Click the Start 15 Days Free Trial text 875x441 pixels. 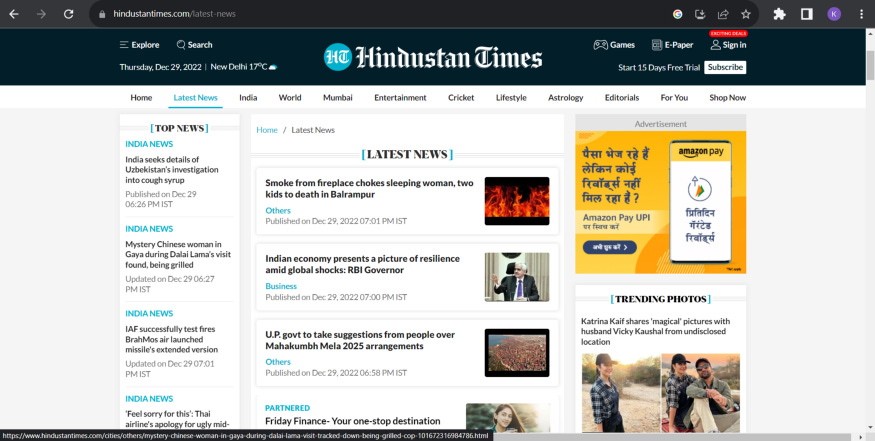[658, 68]
